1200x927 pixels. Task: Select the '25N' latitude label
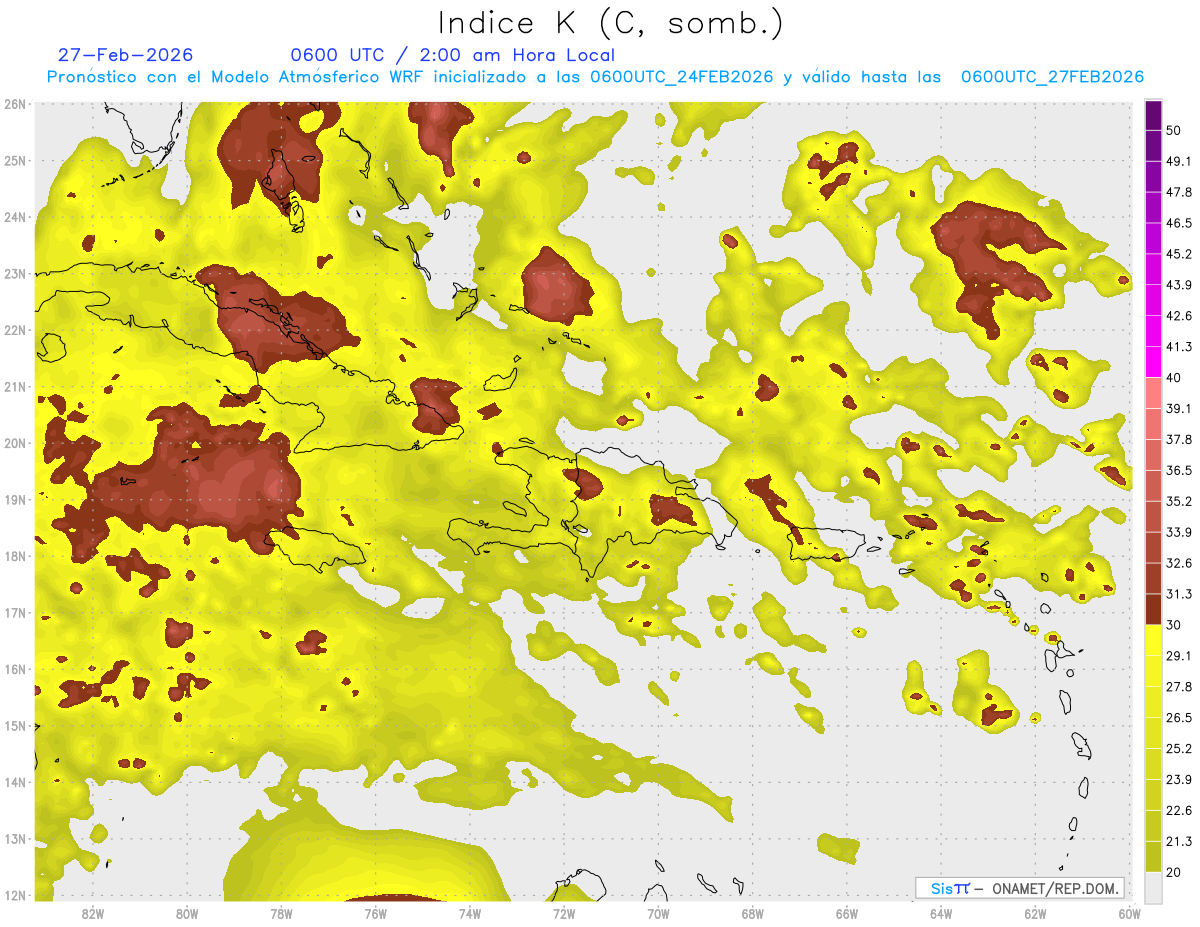[x=15, y=160]
